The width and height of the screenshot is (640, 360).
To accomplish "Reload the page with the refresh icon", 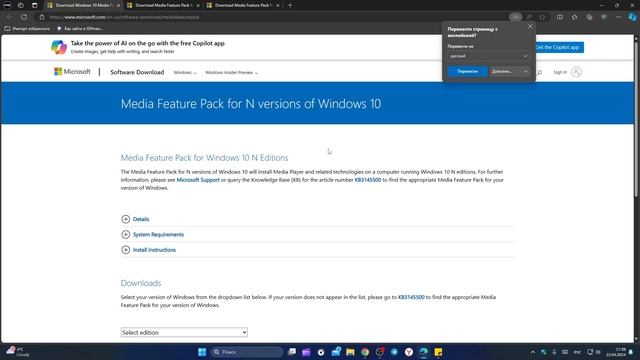I will pyautogui.click(x=24, y=17).
